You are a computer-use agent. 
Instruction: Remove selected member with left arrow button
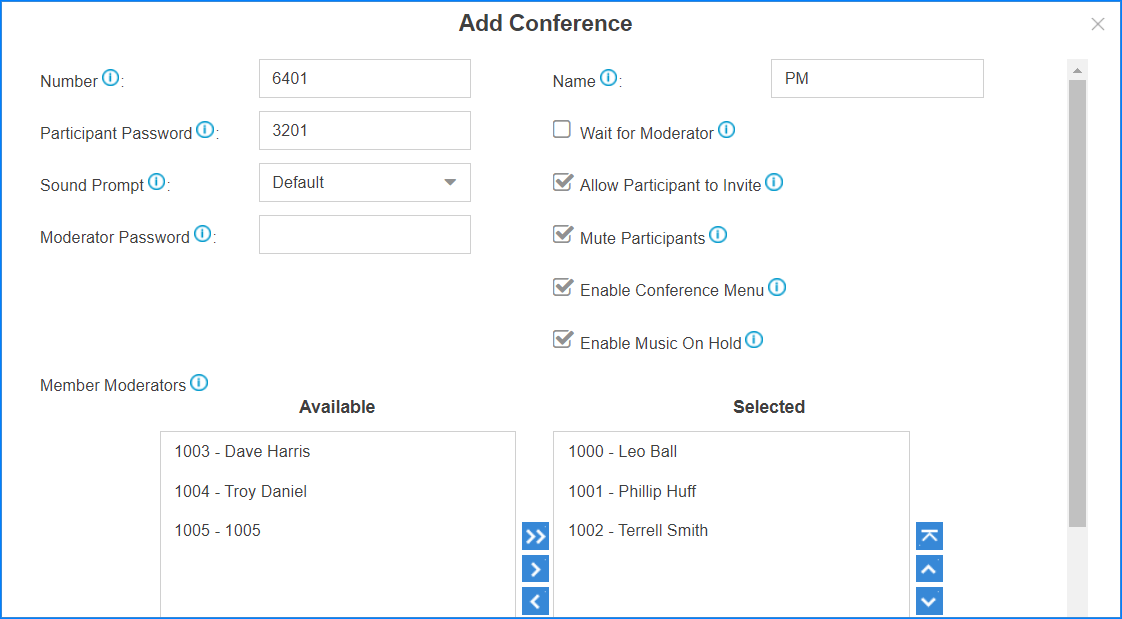pyautogui.click(x=535, y=601)
